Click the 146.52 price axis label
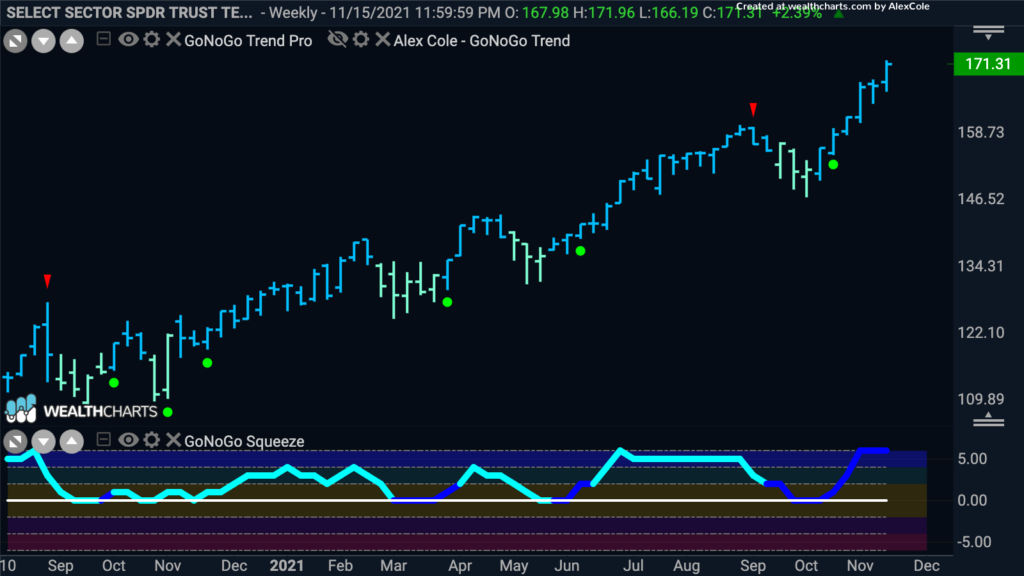The image size is (1024, 576). tap(981, 199)
